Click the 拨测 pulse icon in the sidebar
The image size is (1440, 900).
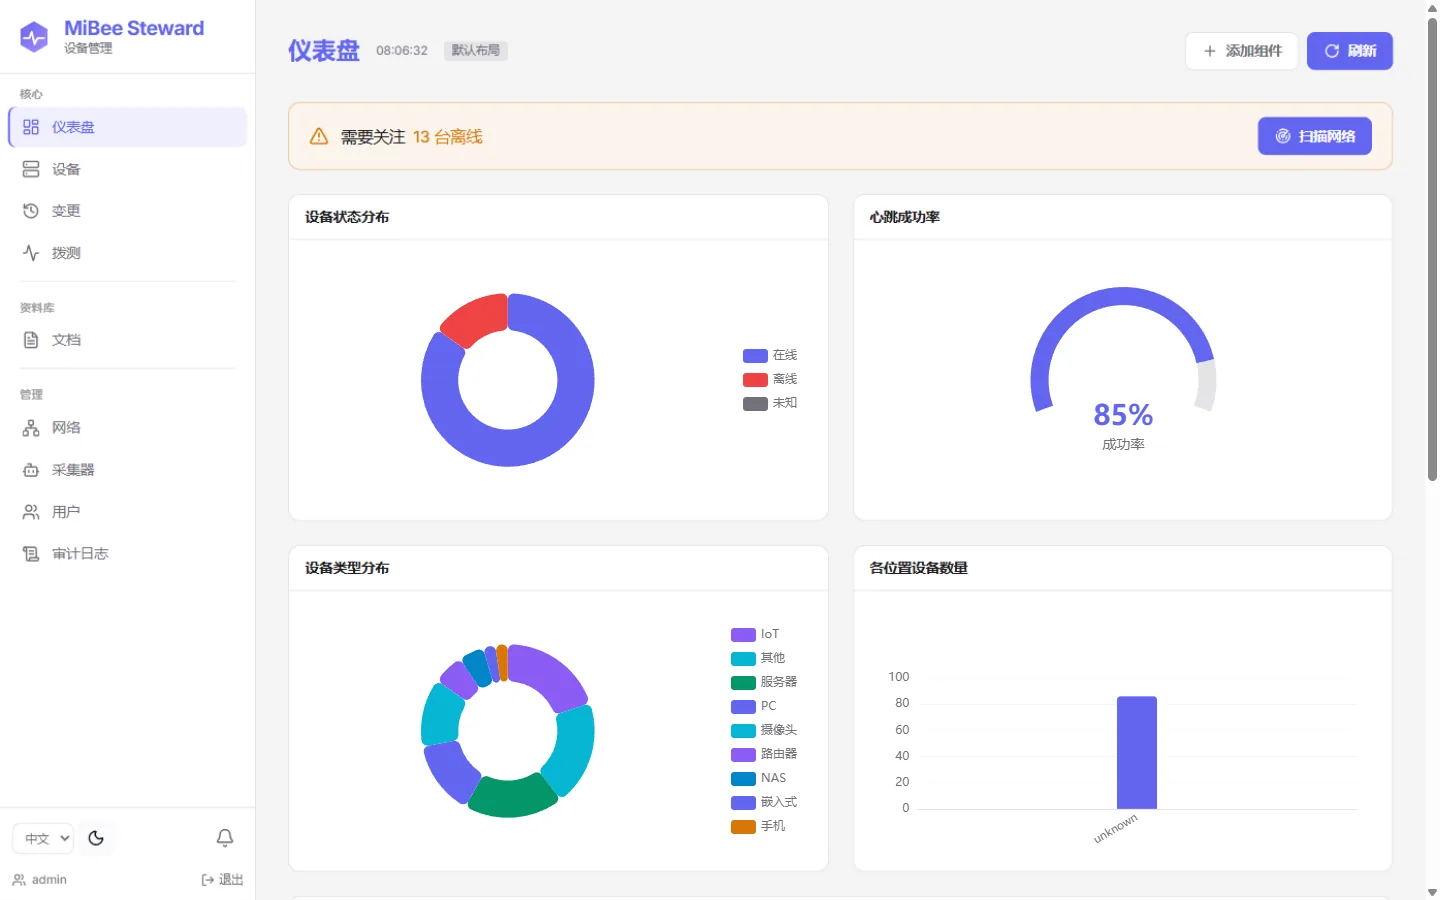[31, 253]
